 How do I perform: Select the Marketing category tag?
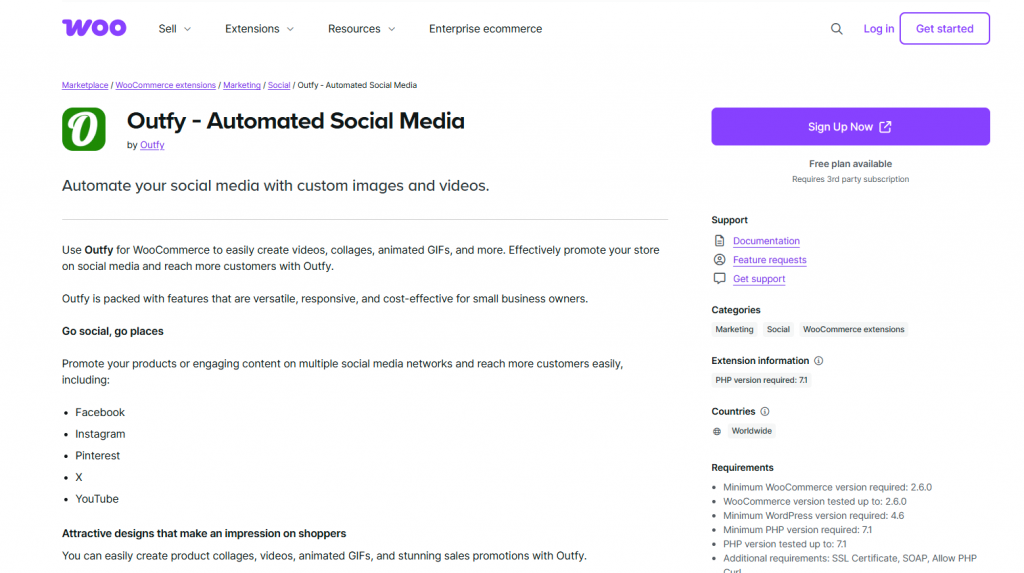(734, 329)
